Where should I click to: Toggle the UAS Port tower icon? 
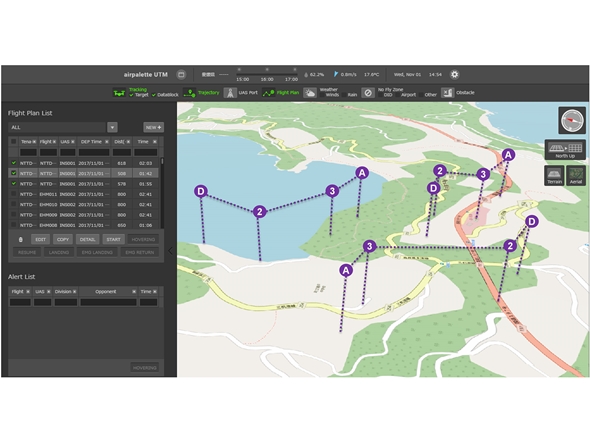pyautogui.click(x=230, y=93)
